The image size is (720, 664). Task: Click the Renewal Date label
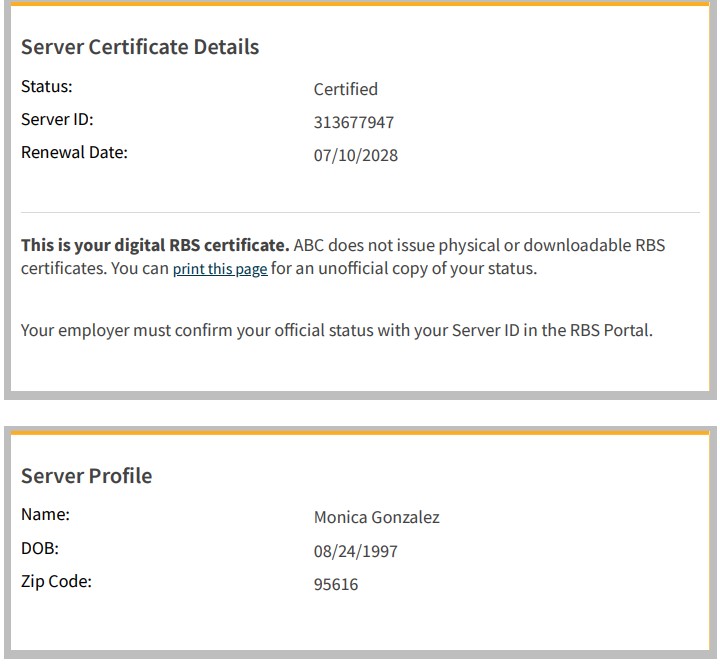pos(74,152)
